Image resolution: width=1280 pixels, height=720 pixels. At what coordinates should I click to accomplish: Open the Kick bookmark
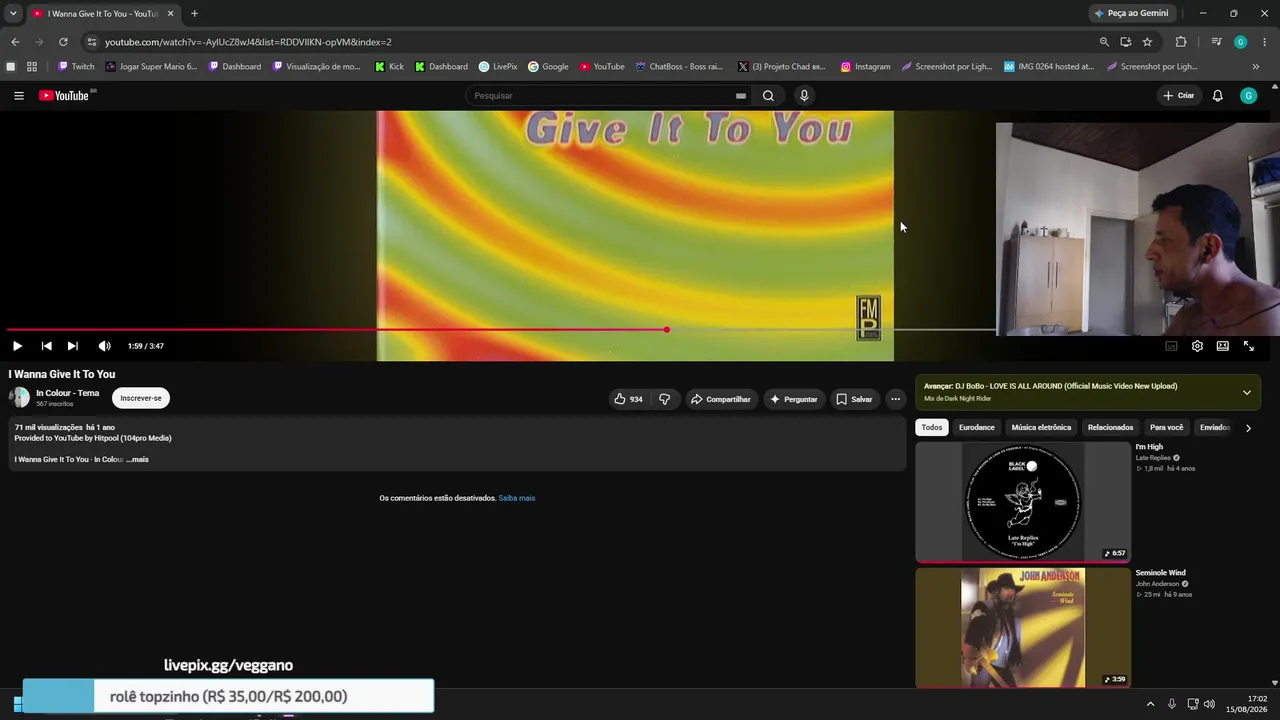tap(389, 67)
